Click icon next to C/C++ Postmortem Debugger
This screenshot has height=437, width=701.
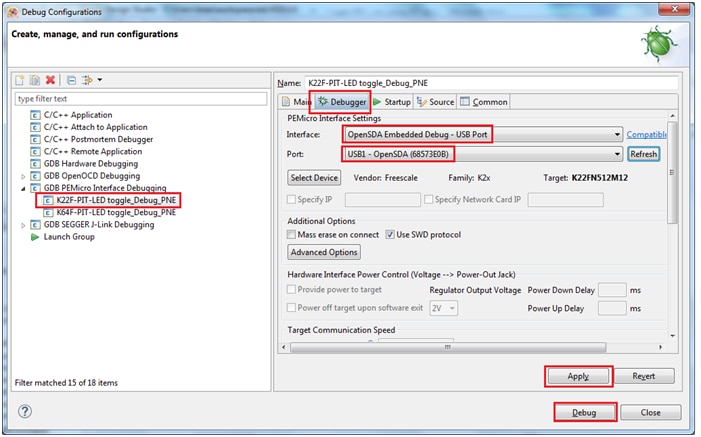(x=35, y=140)
